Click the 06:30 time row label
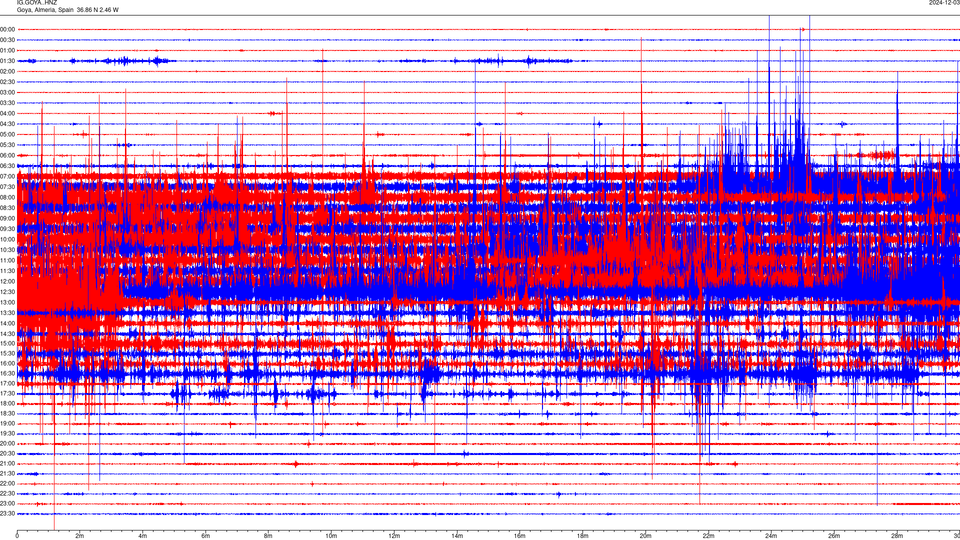The image size is (960, 540). [8, 166]
